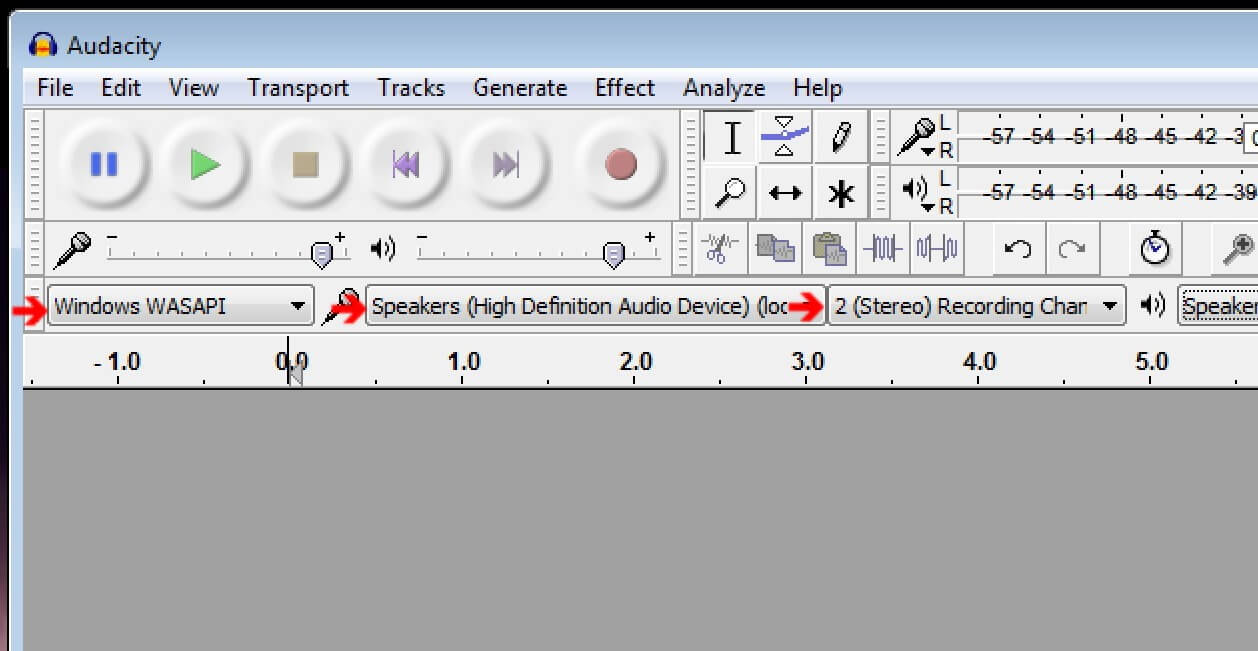The image size is (1258, 651).
Task: Click the Pause transport button
Action: pyautogui.click(x=104, y=164)
